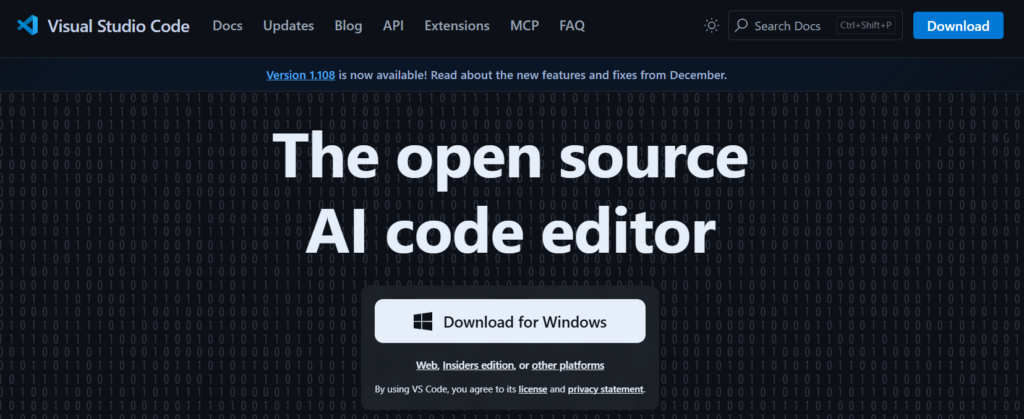Click the Windows logo on the download button
The width and height of the screenshot is (1024, 419).
click(x=422, y=322)
